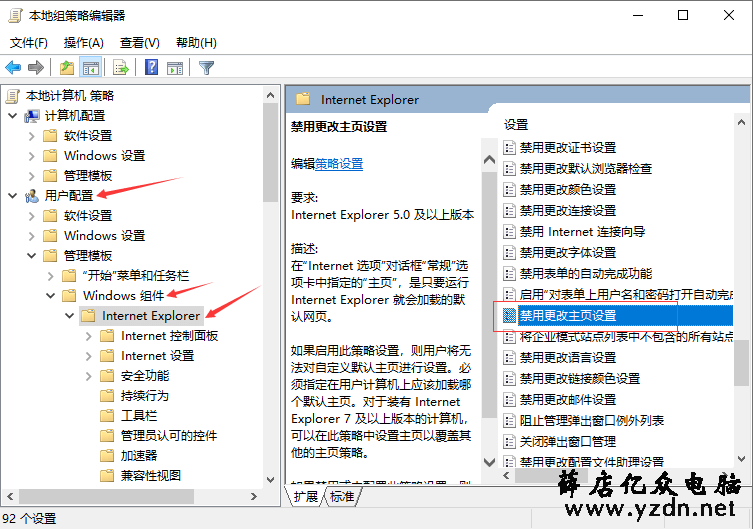Click the 本地计算机 策略 root icon
The height and width of the screenshot is (529, 753).
tap(13, 96)
